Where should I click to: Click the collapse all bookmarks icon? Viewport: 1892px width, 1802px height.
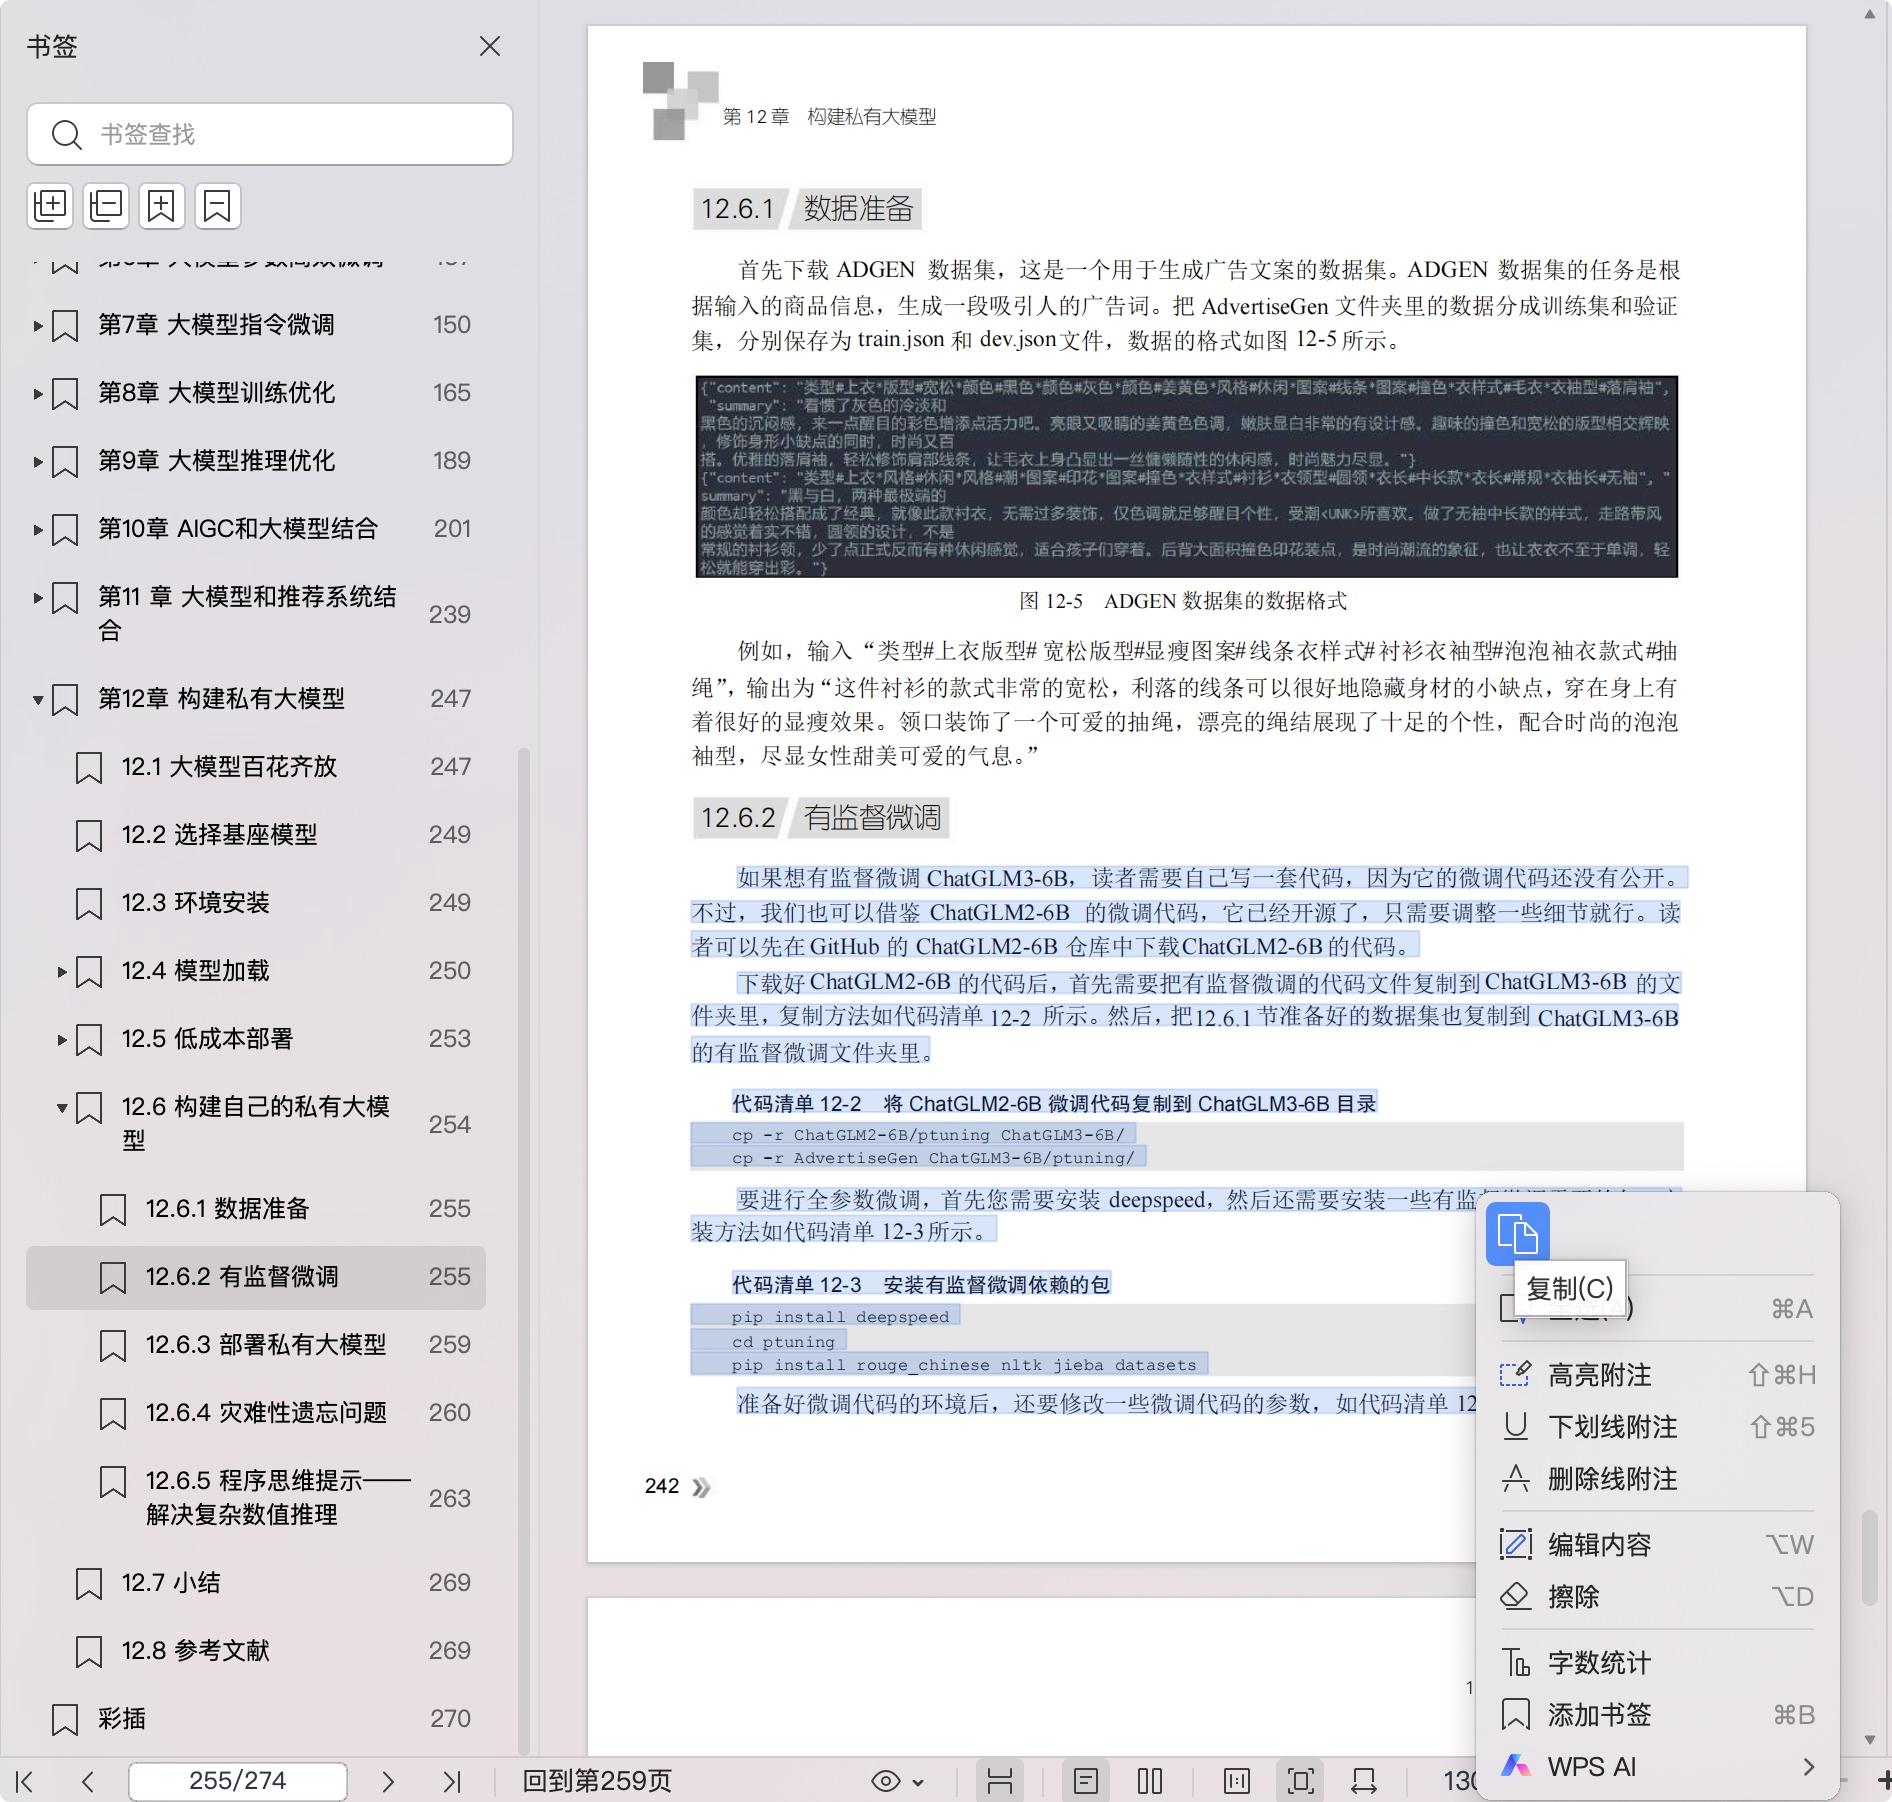pyautogui.click(x=106, y=206)
